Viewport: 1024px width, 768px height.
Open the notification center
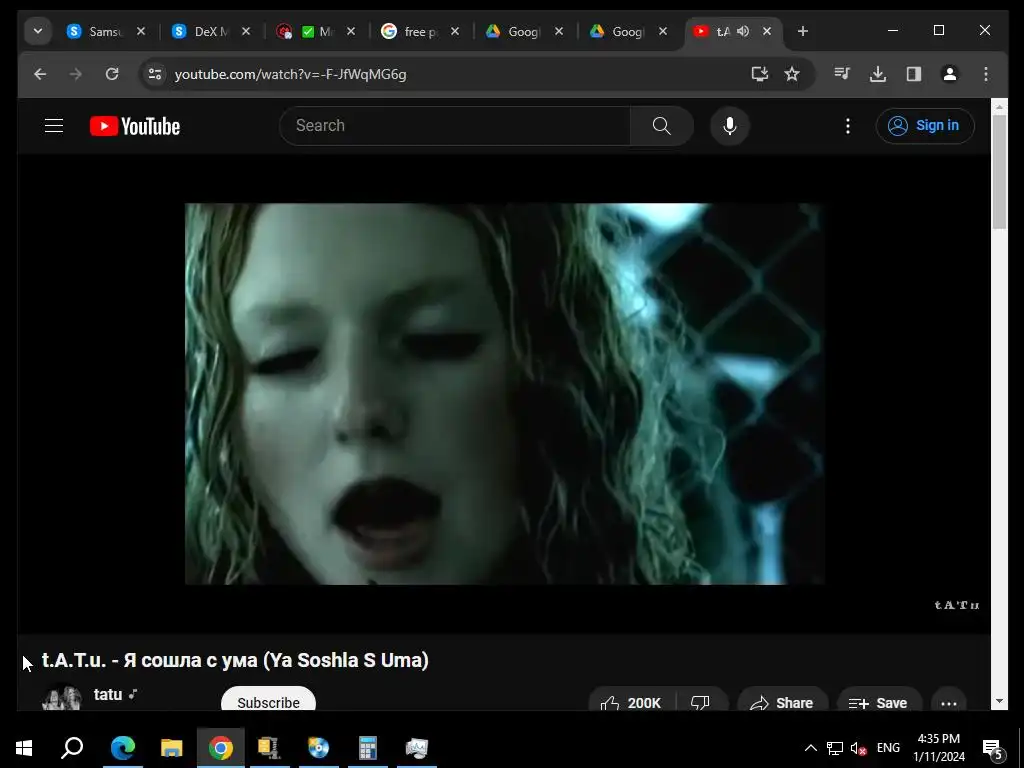tap(993, 748)
